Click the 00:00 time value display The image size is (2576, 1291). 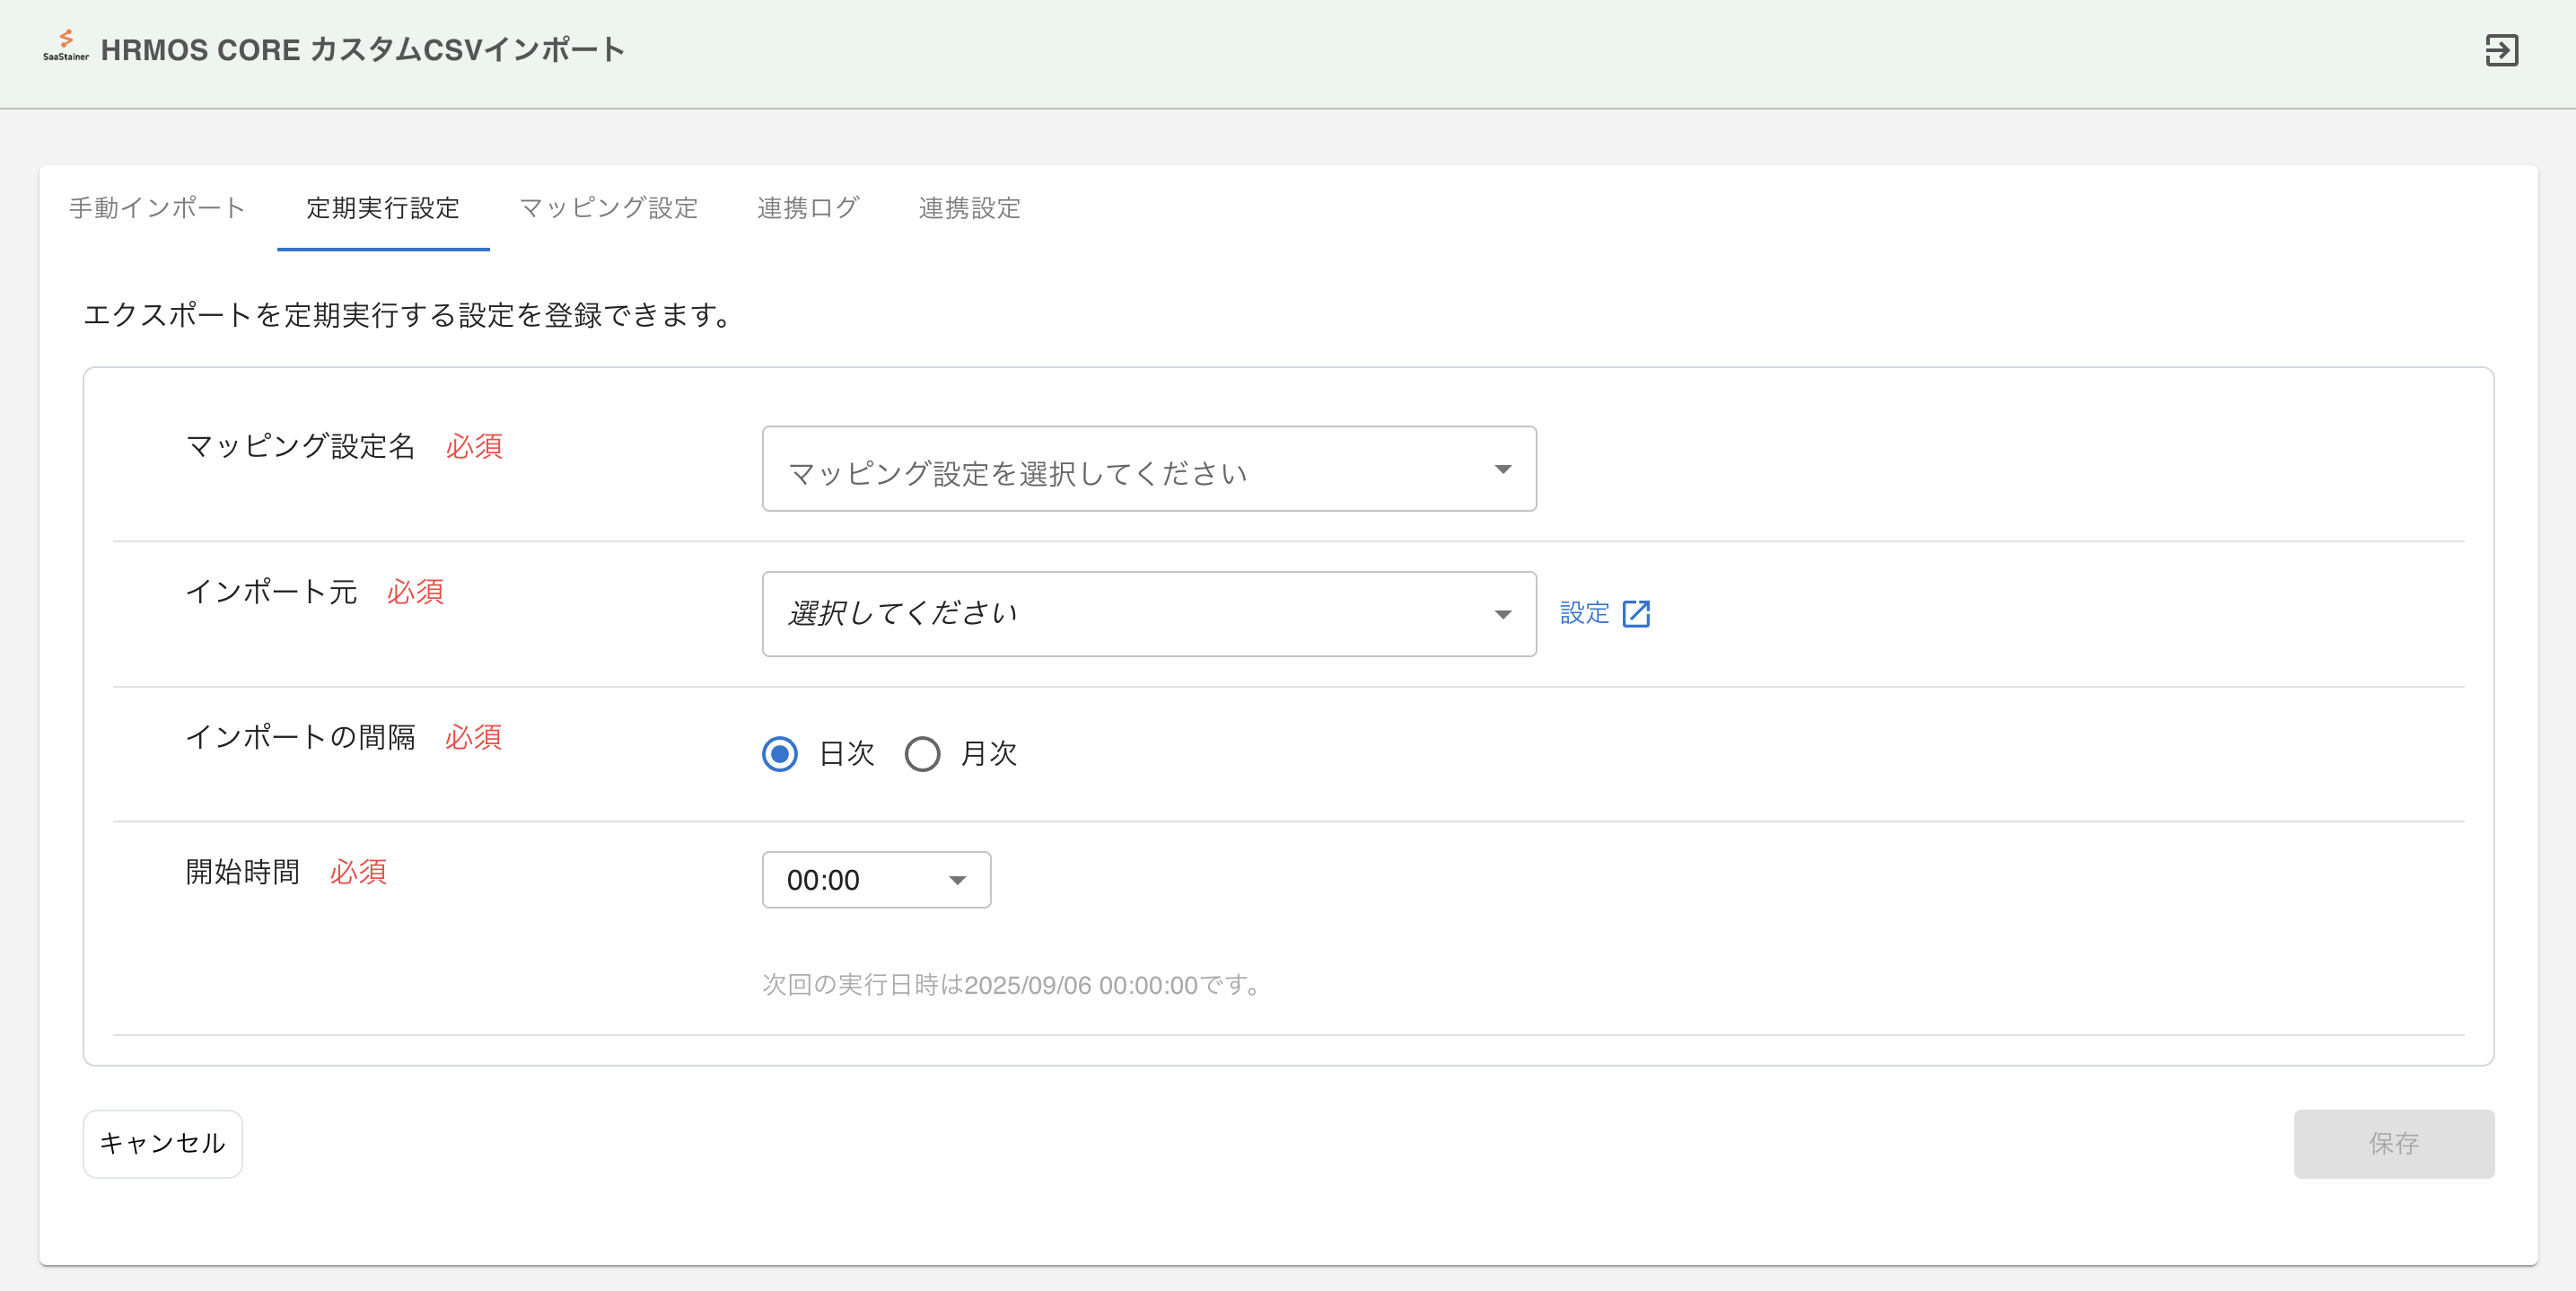822,880
